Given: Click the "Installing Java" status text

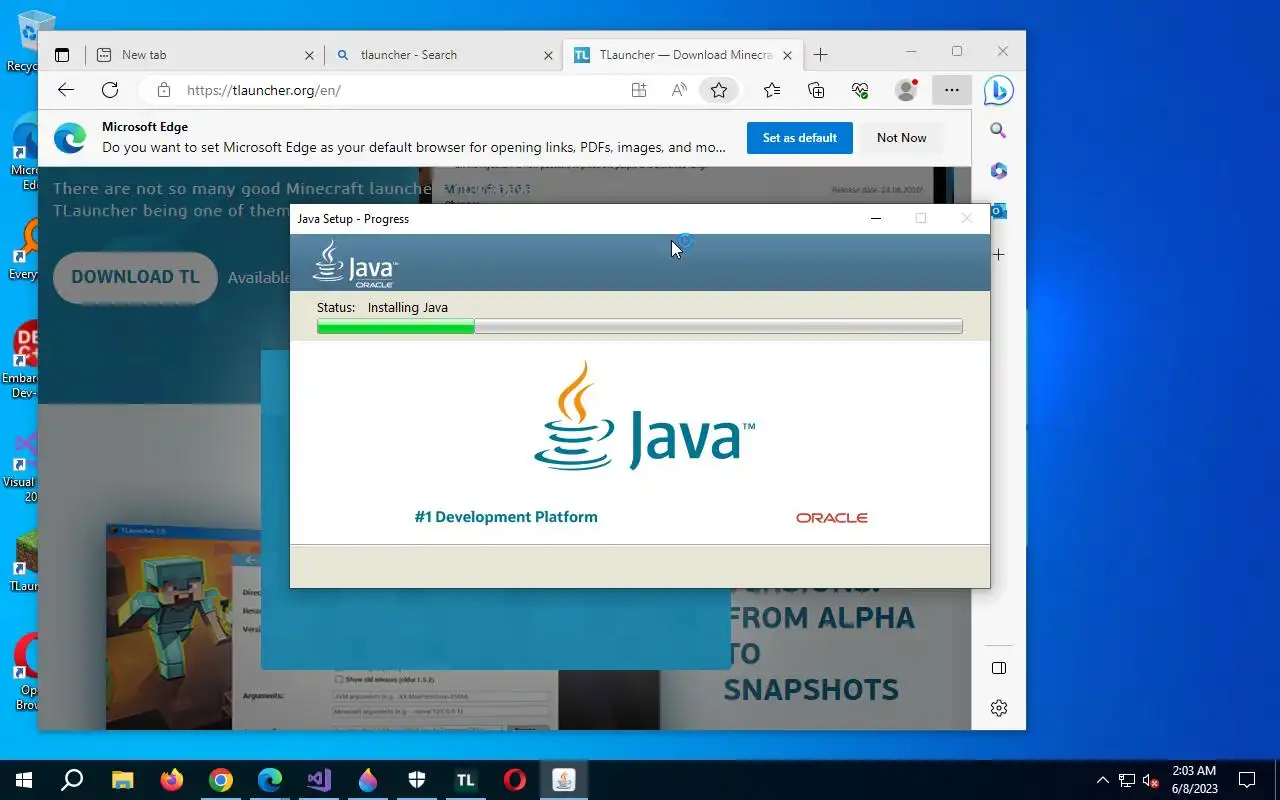Looking at the screenshot, I should click(408, 307).
